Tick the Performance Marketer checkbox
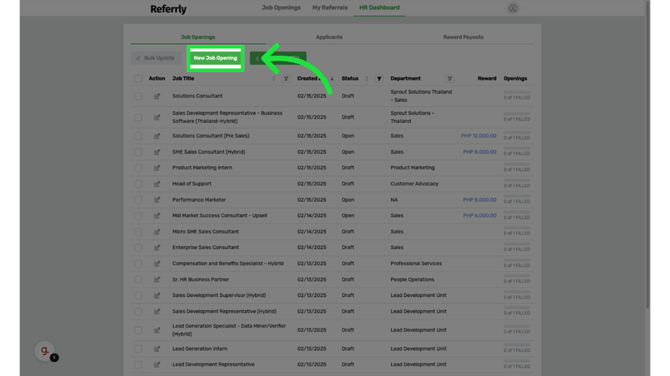This screenshot has width=670, height=376. click(x=138, y=200)
